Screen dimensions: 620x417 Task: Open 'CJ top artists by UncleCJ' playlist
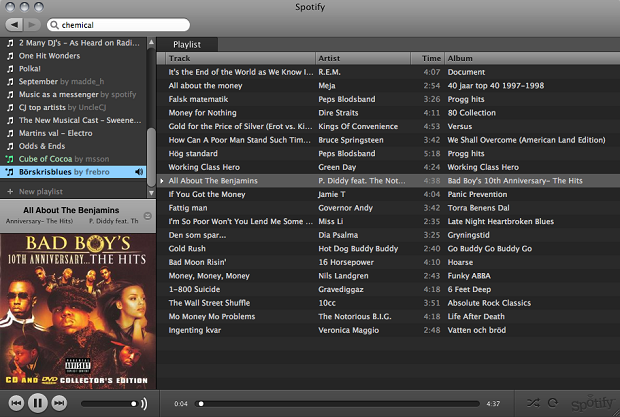point(73,108)
